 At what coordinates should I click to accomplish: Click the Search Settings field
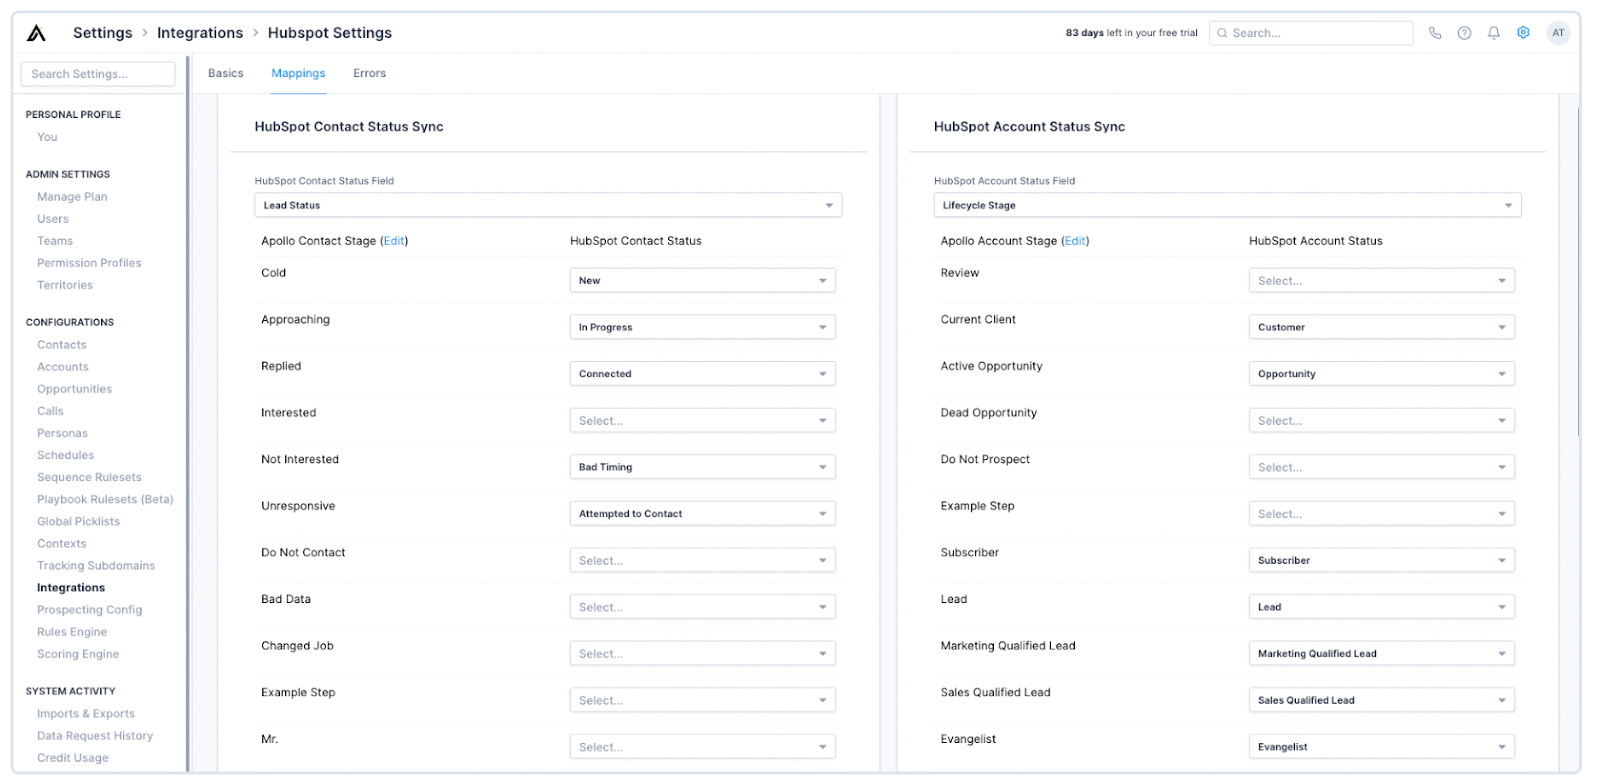[x=98, y=74]
